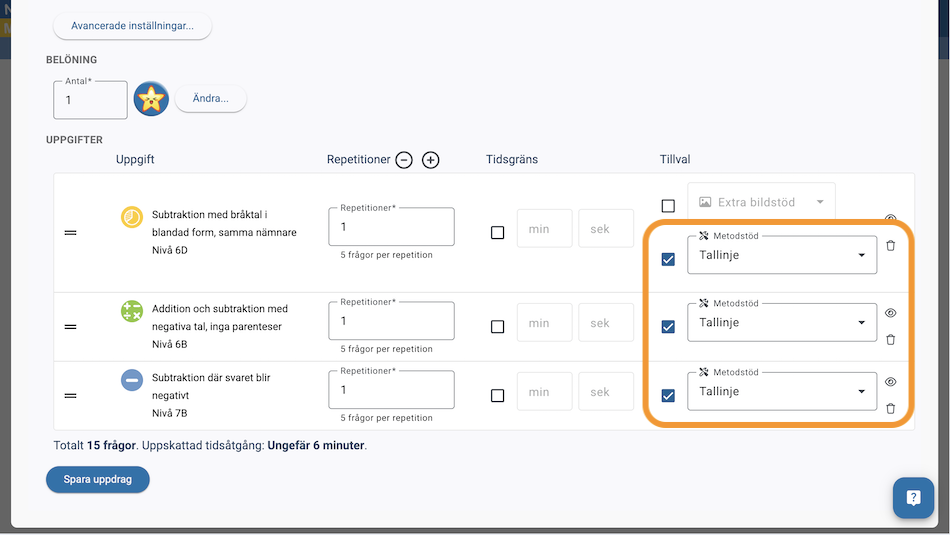Preview the Nivå 6B task with eye icon
The width and height of the screenshot is (950, 535).
click(891, 313)
